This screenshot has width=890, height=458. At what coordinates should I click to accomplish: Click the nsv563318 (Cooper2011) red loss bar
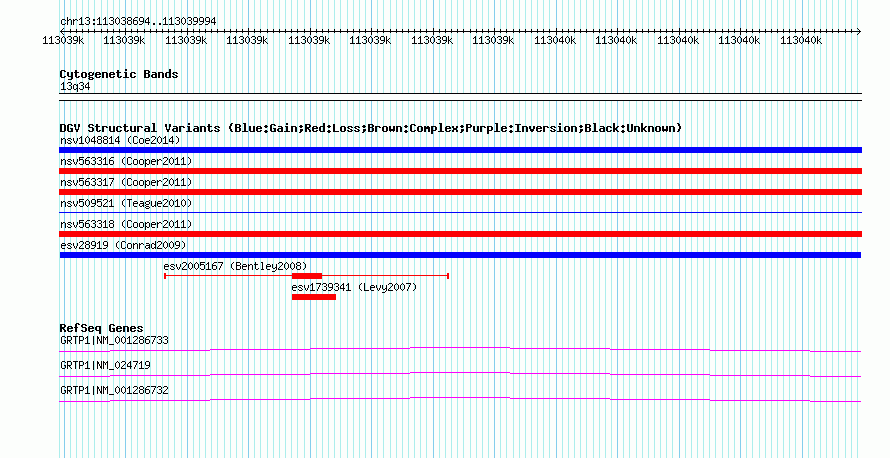coord(460,234)
